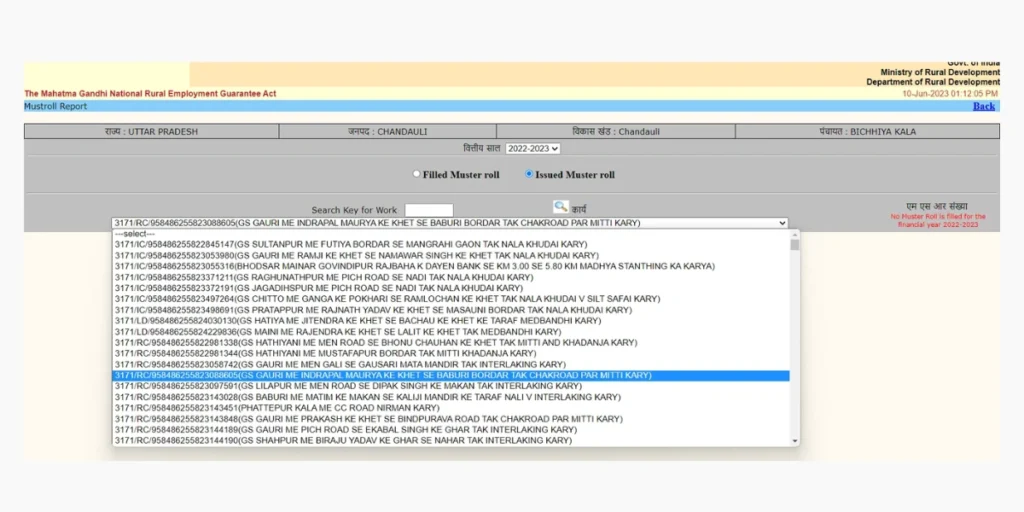Choose the ---select--- option
This screenshot has width=1024, height=512.
tap(451, 234)
